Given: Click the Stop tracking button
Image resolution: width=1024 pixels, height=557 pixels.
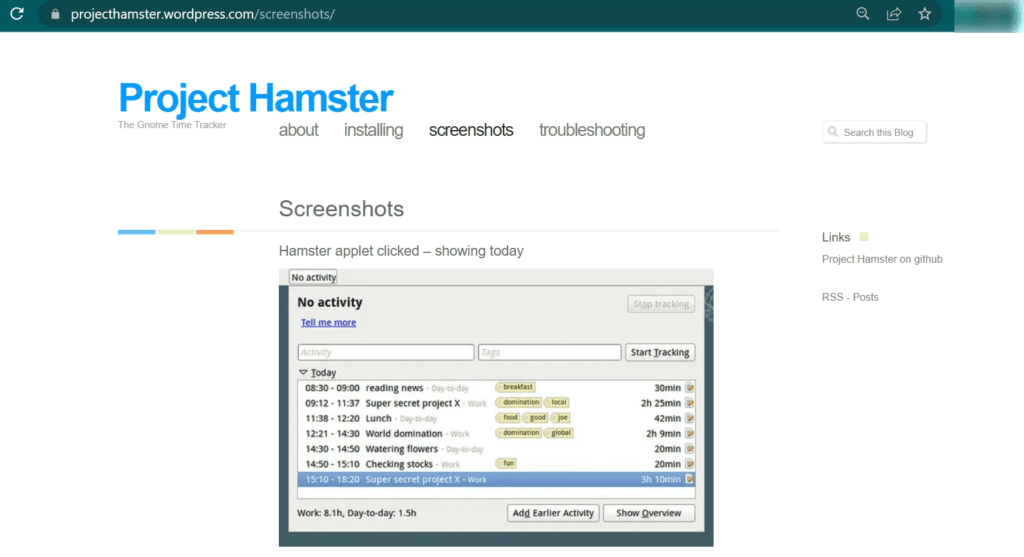Looking at the screenshot, I should [x=661, y=304].
